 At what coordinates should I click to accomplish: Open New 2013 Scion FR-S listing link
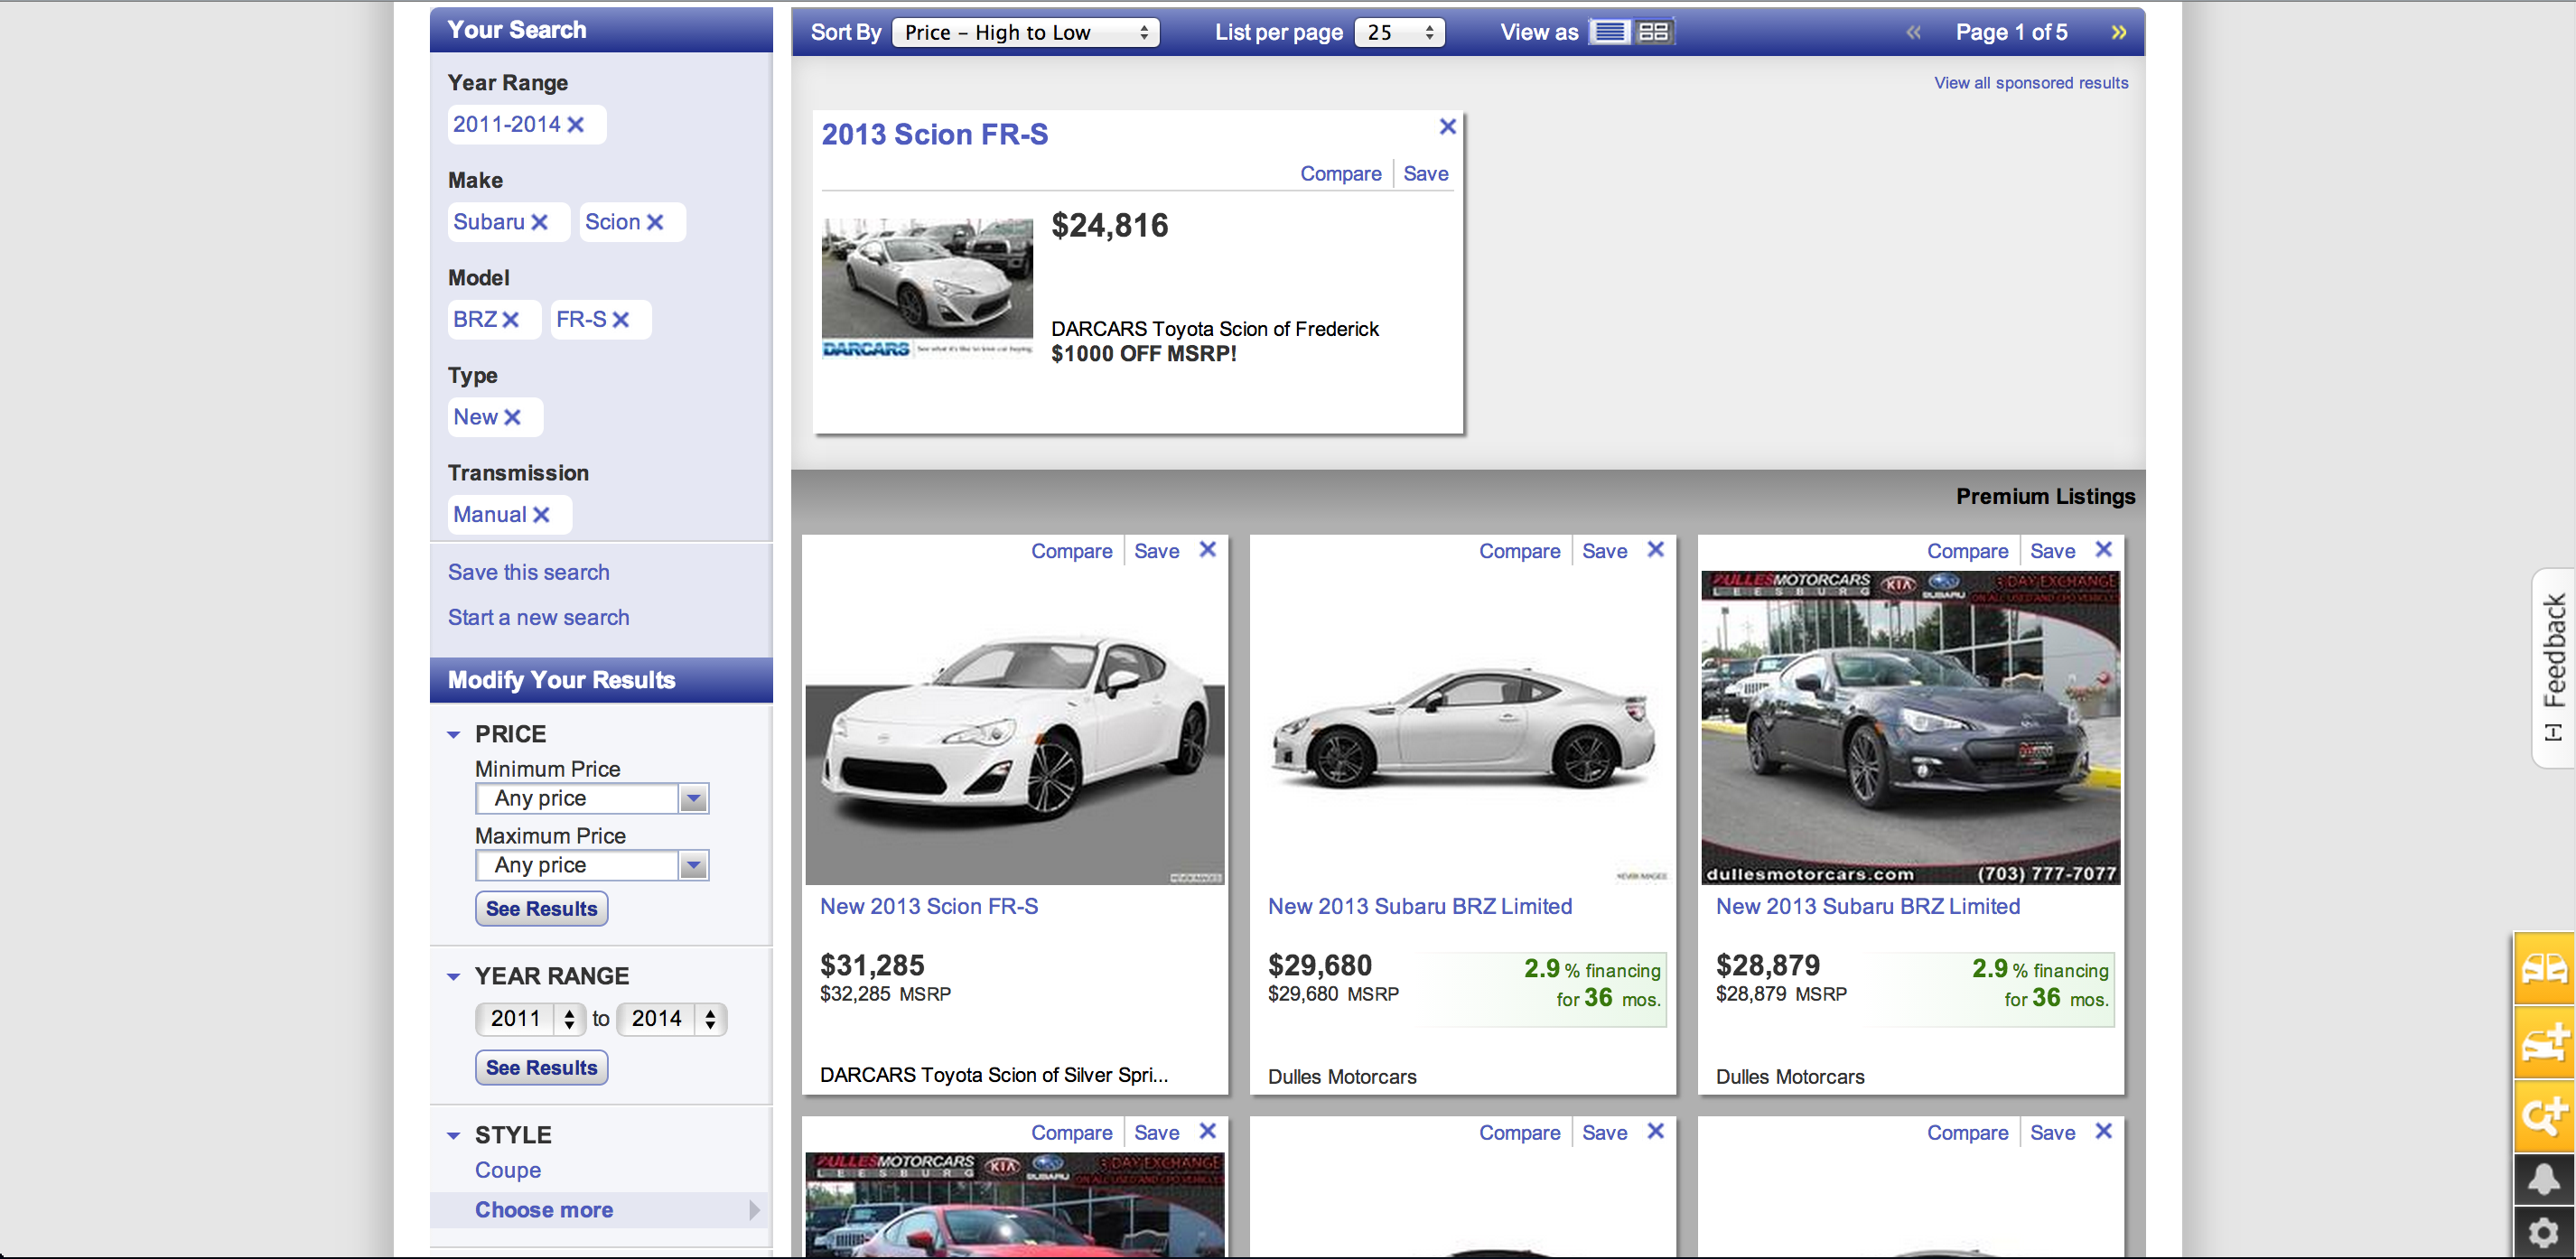click(928, 906)
